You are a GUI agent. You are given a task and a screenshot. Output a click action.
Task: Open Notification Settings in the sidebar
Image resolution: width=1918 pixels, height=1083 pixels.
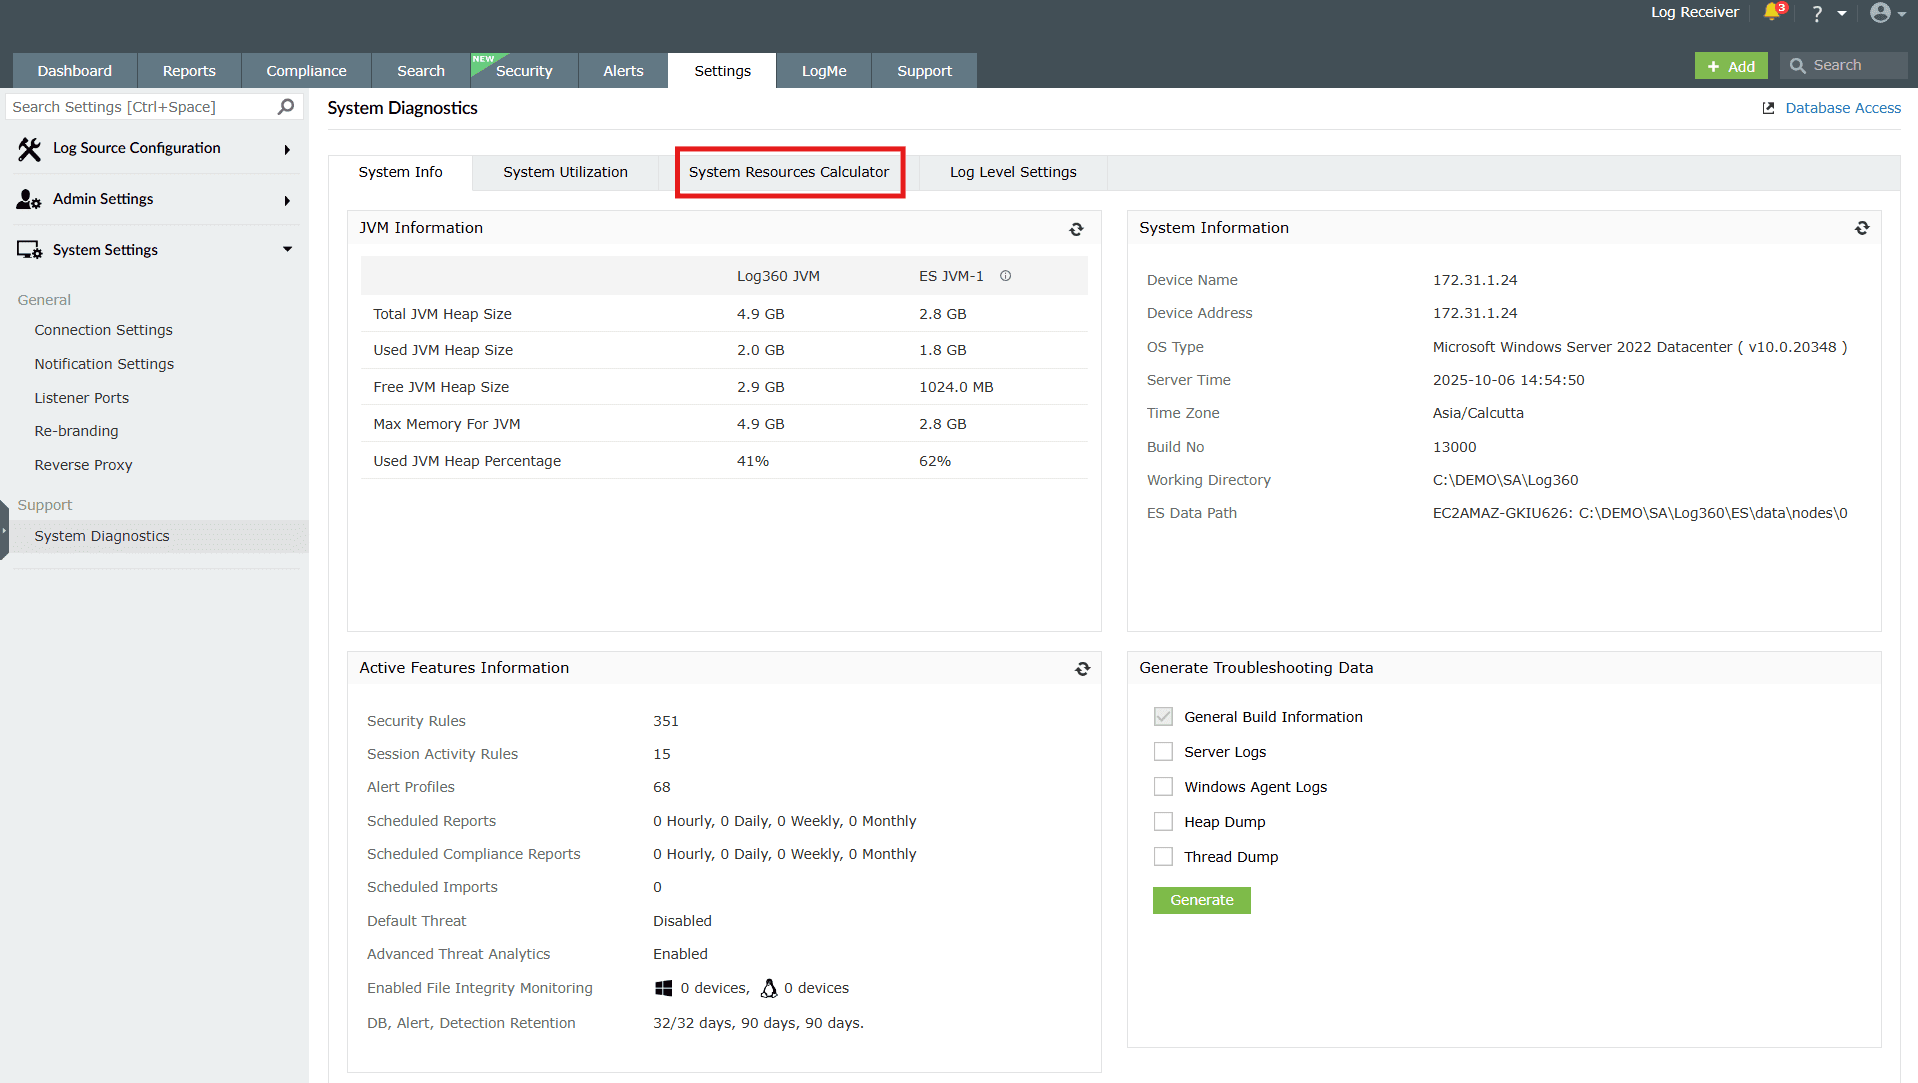[x=104, y=364]
